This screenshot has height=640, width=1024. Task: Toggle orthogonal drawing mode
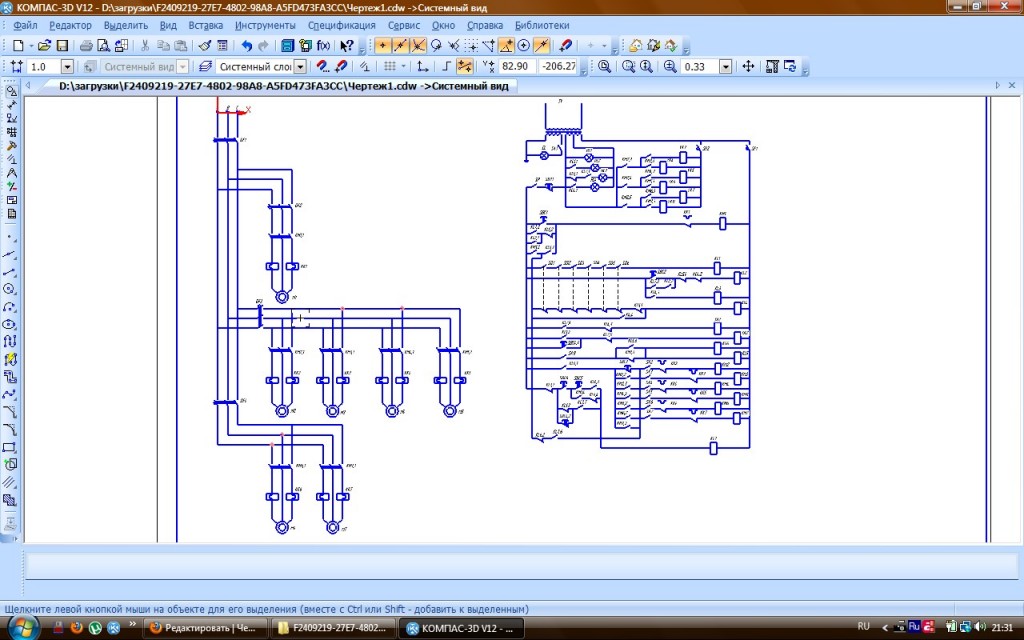(447, 66)
